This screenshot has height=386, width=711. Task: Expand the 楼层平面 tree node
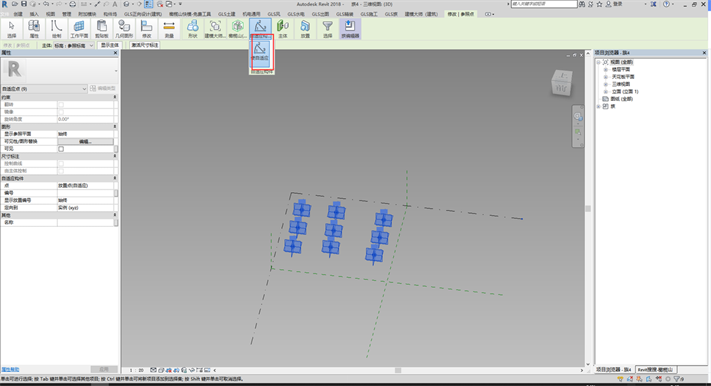(606, 69)
